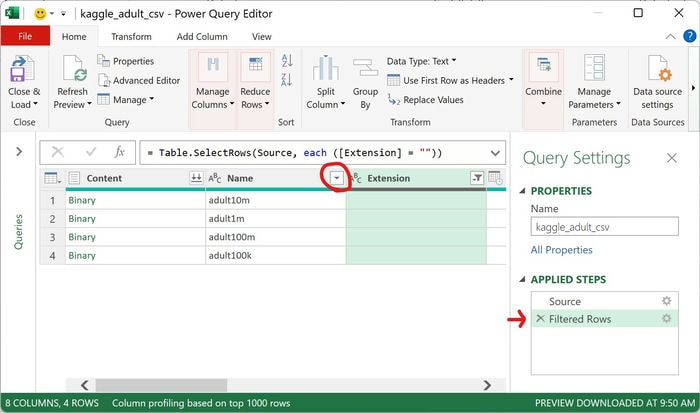Click the horizontal scrollbar thumb
The image size is (700, 413).
(161, 385)
